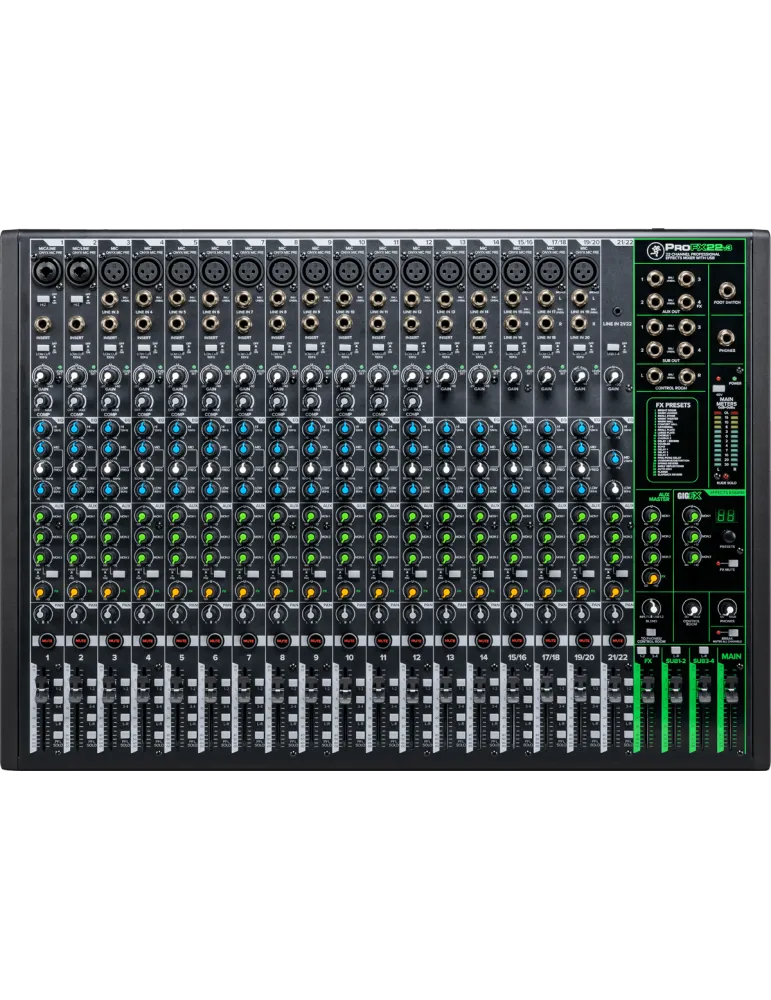771x1000 pixels.
Task: Click the FX PRESETS list heading
Action: click(673, 405)
